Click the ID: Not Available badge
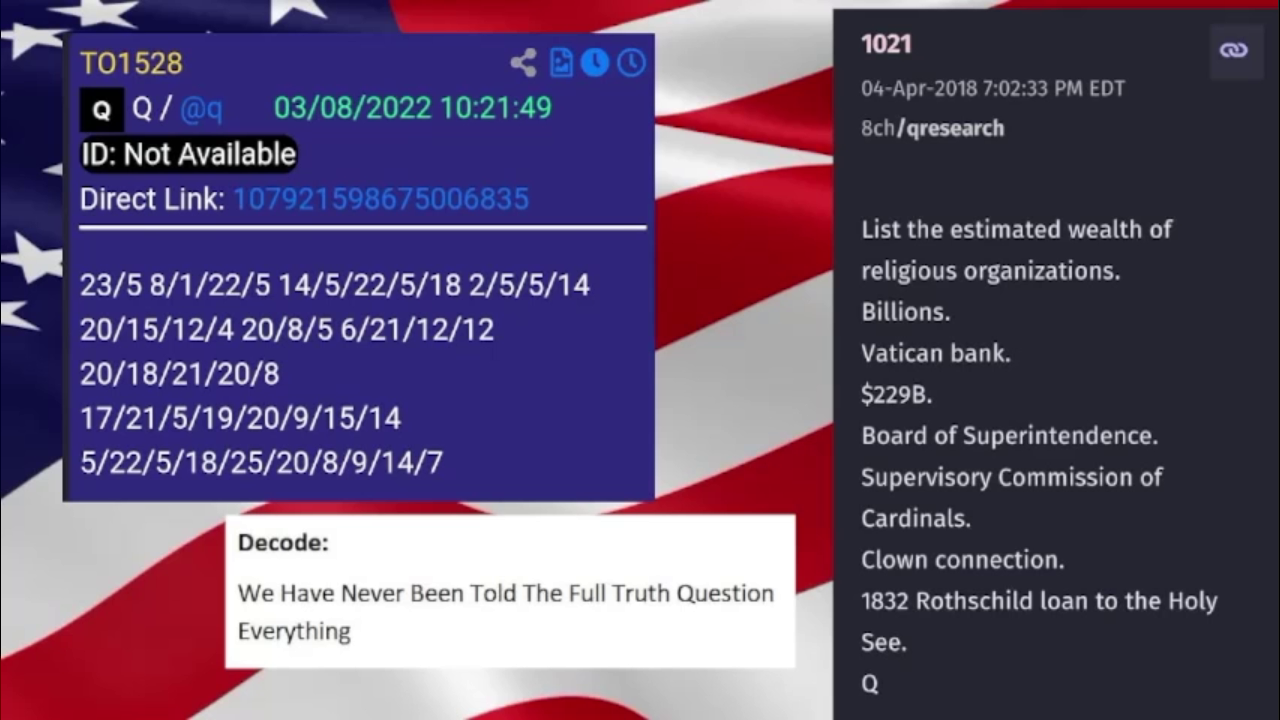The image size is (1280, 720). [x=188, y=154]
